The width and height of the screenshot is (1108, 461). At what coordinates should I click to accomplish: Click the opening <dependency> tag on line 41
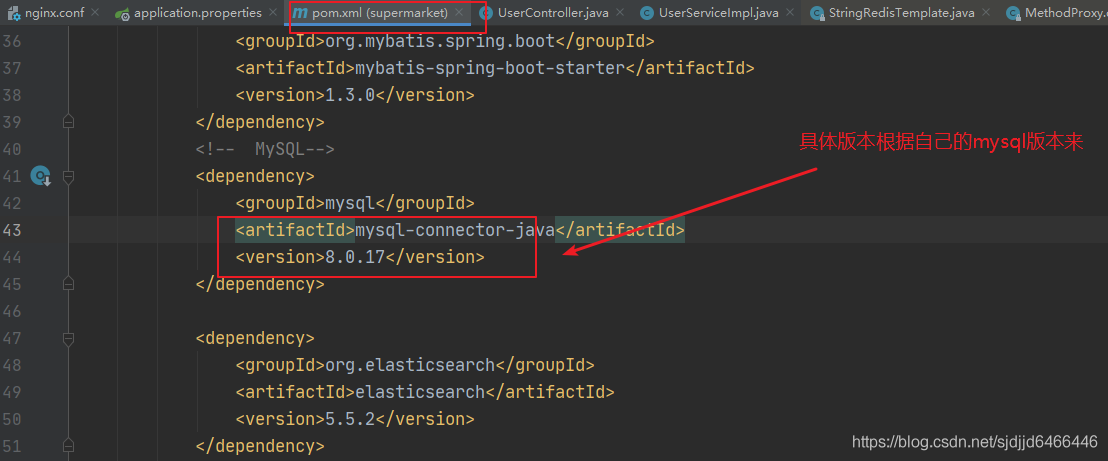[x=255, y=176]
